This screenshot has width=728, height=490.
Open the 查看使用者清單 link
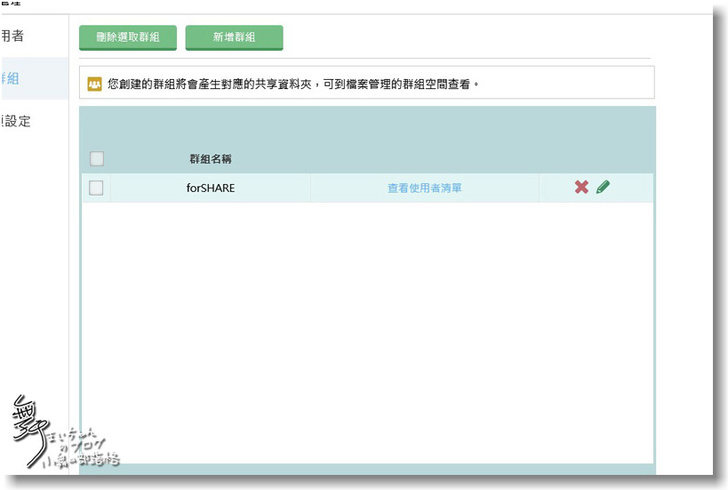(424, 188)
